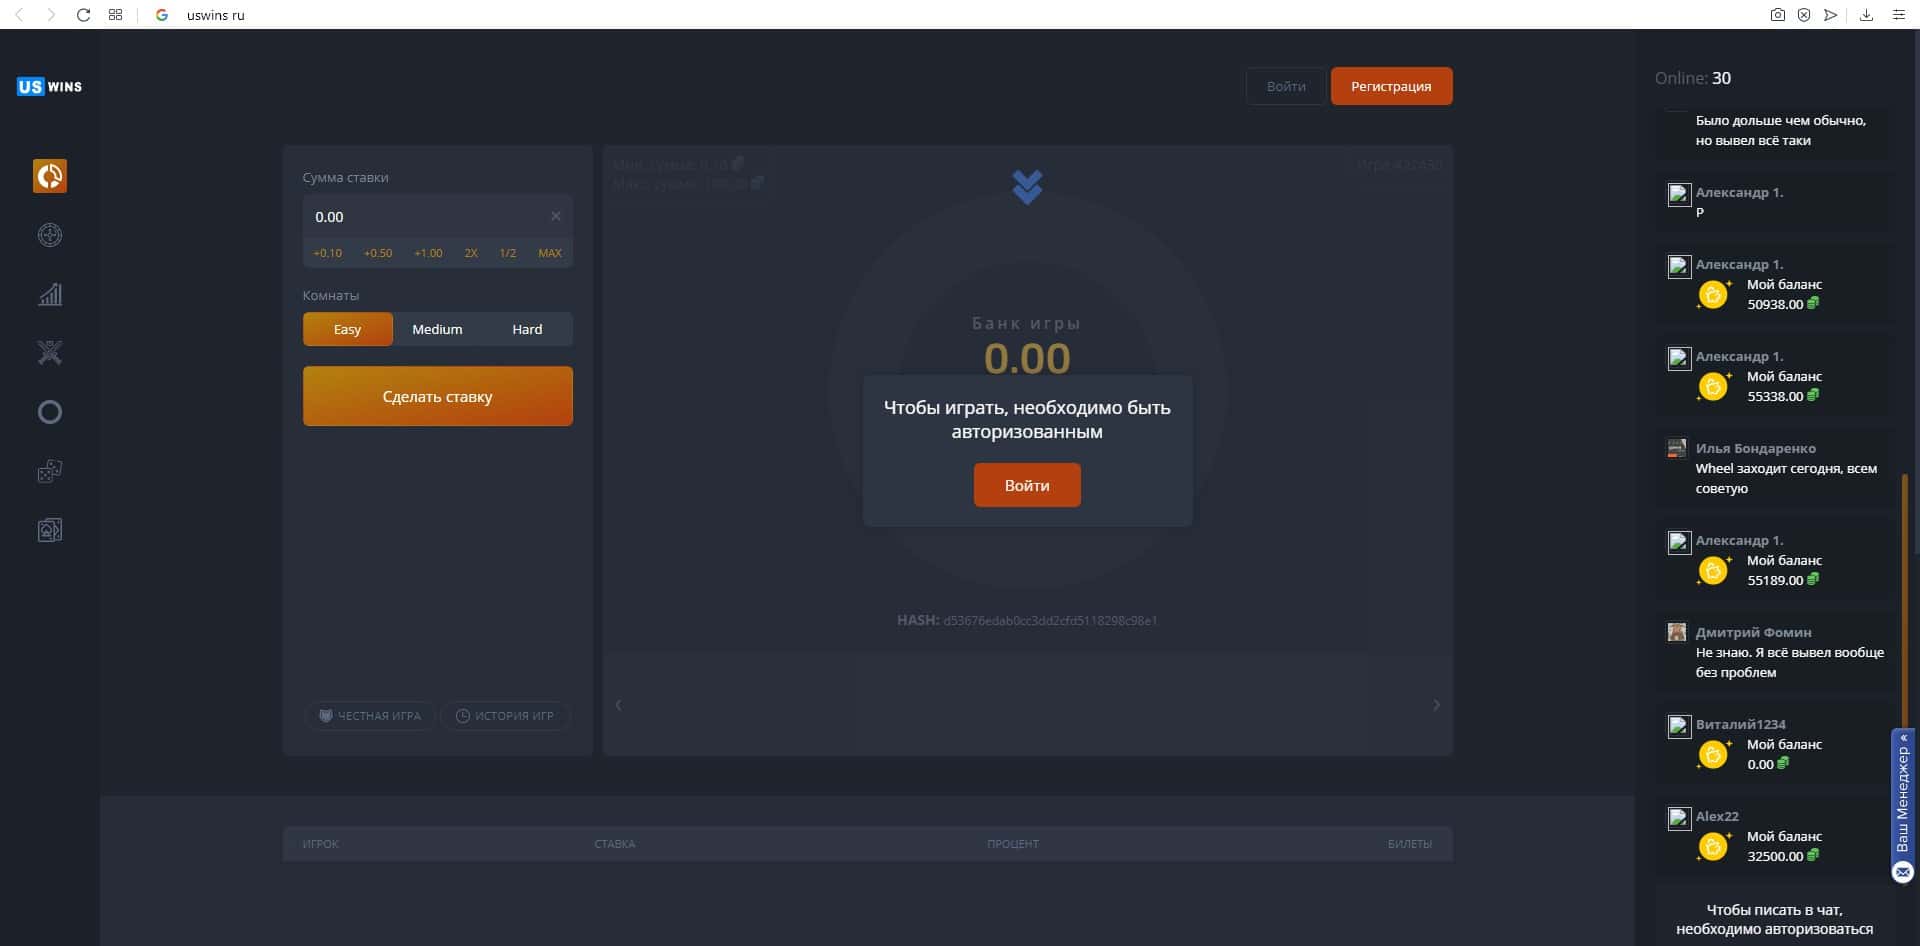
Task: Double the bet with 2X
Action: 471,253
